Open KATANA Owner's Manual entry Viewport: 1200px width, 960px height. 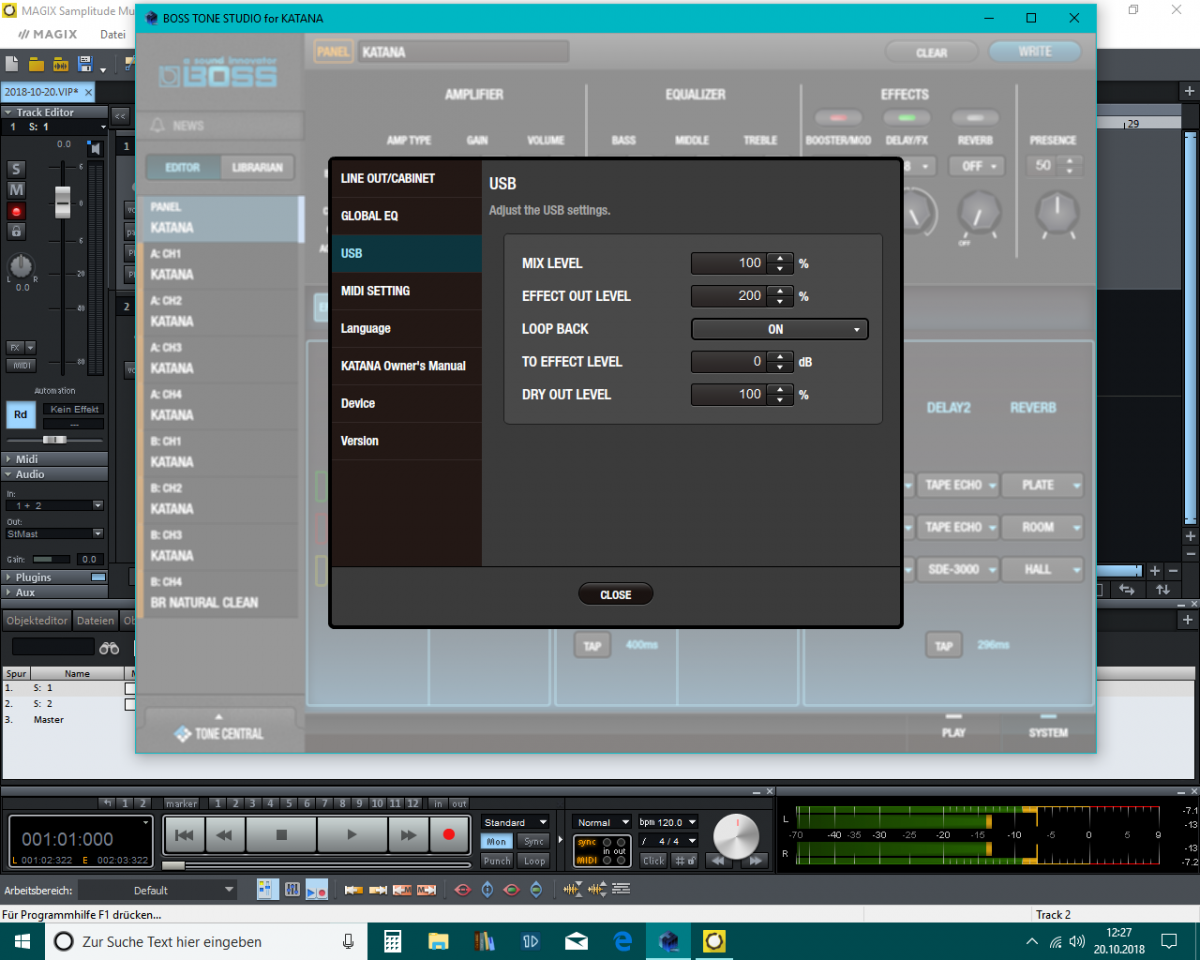click(x=406, y=366)
